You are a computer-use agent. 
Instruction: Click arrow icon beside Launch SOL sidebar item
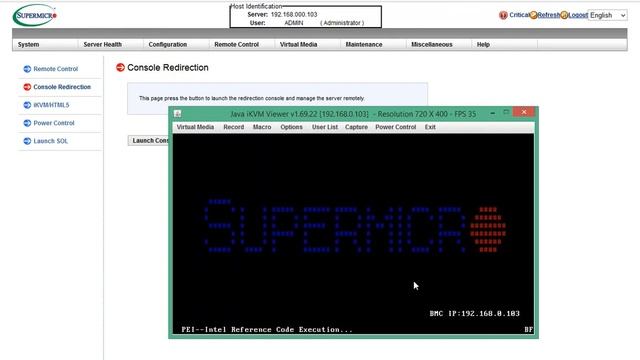click(27, 141)
